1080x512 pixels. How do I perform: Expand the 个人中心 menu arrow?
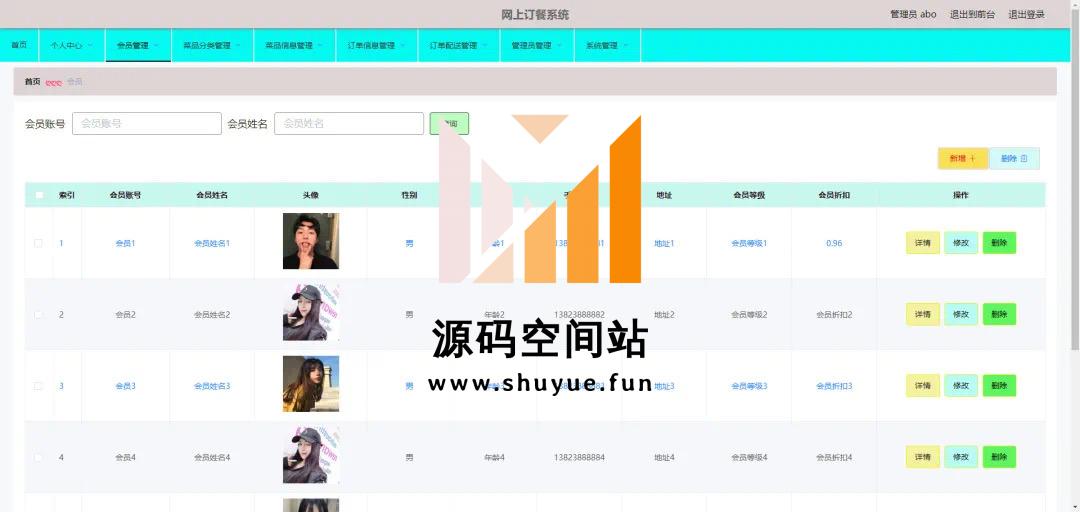coord(90,45)
